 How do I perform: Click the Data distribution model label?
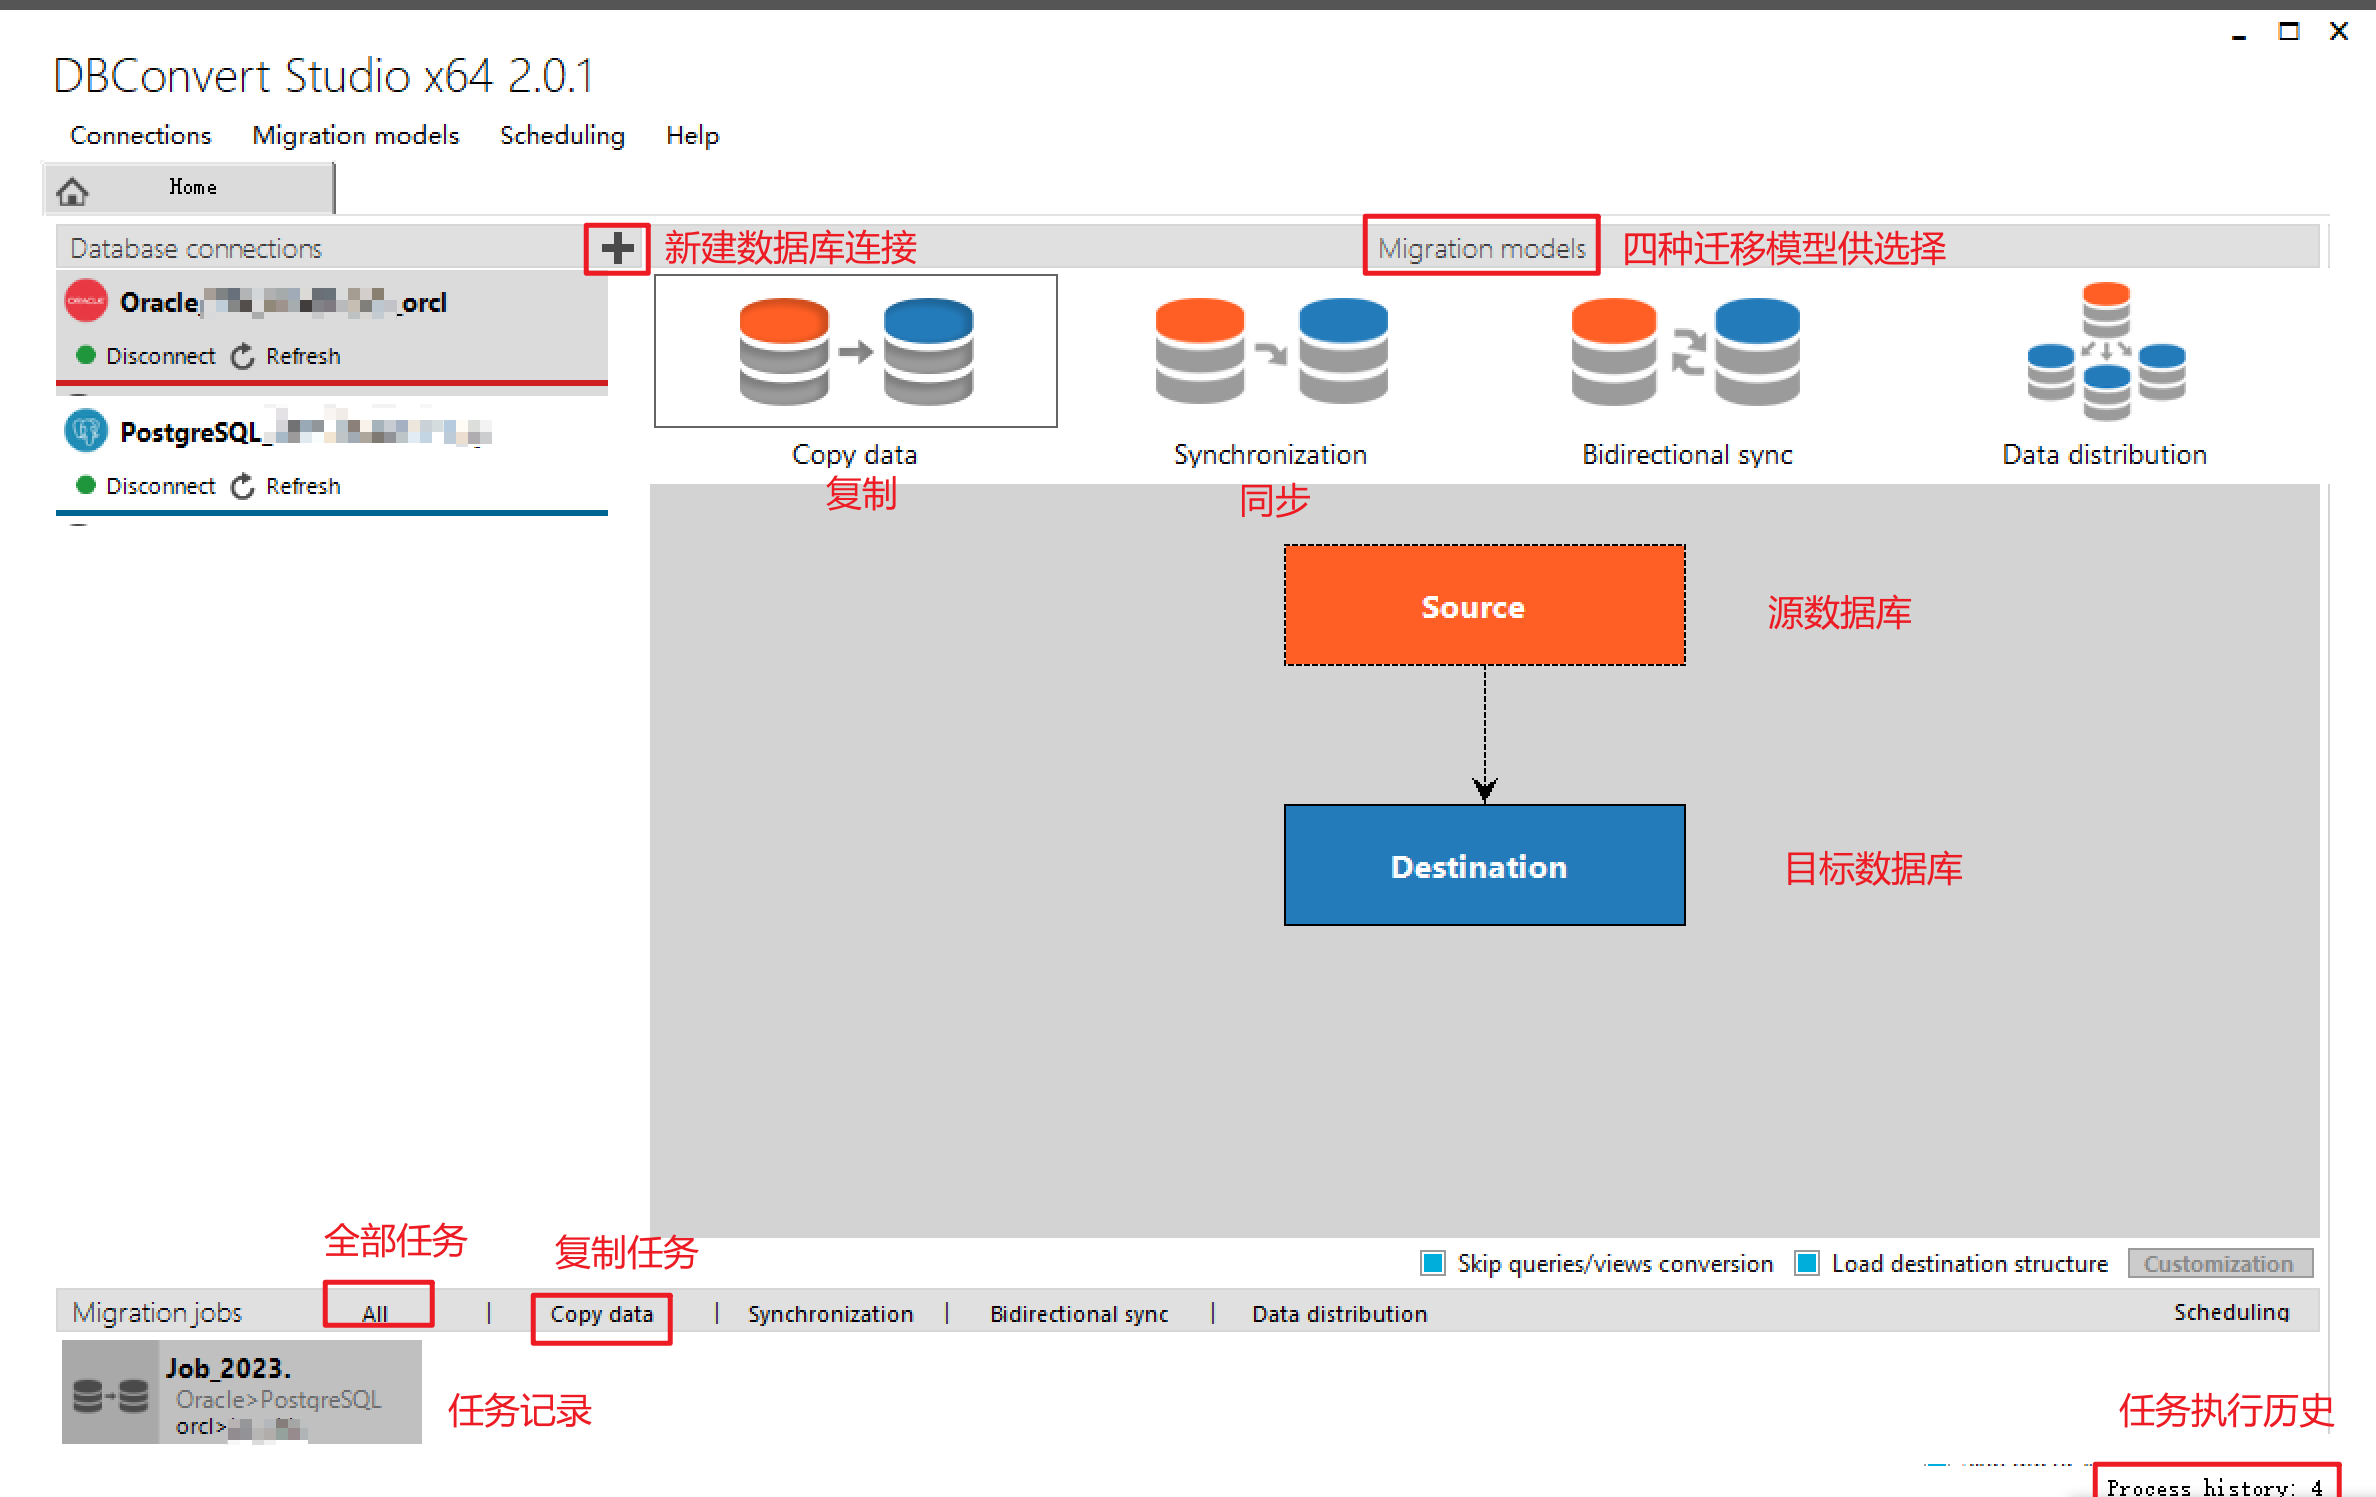coord(2104,455)
